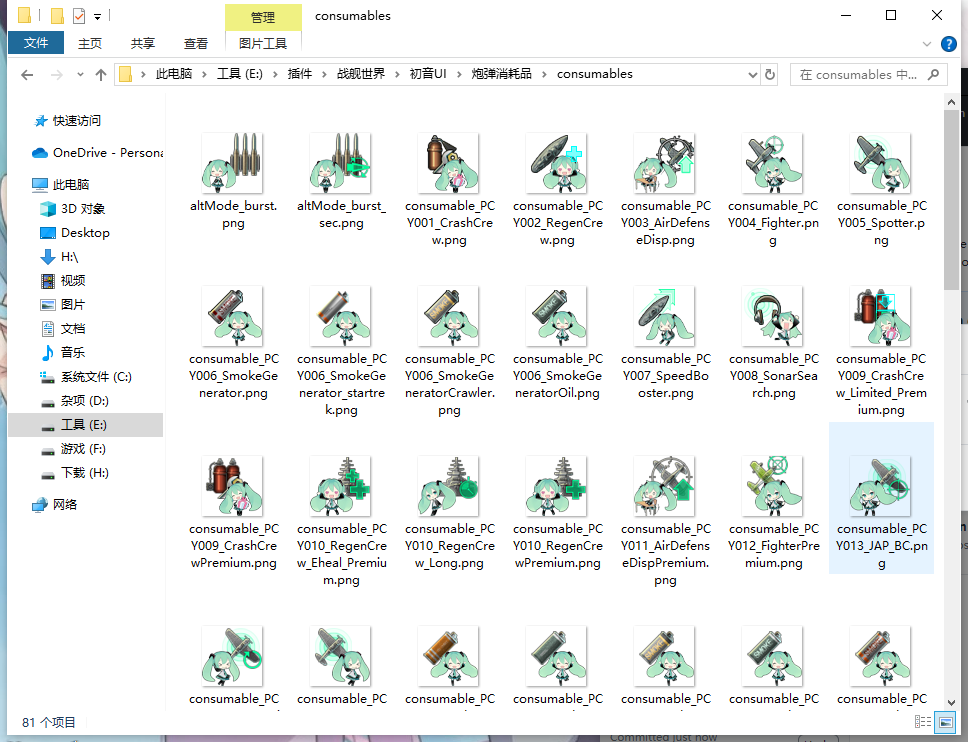The height and width of the screenshot is (742, 968).
Task: Select the altMode_burst_sec.png file icon
Action: [x=341, y=163]
